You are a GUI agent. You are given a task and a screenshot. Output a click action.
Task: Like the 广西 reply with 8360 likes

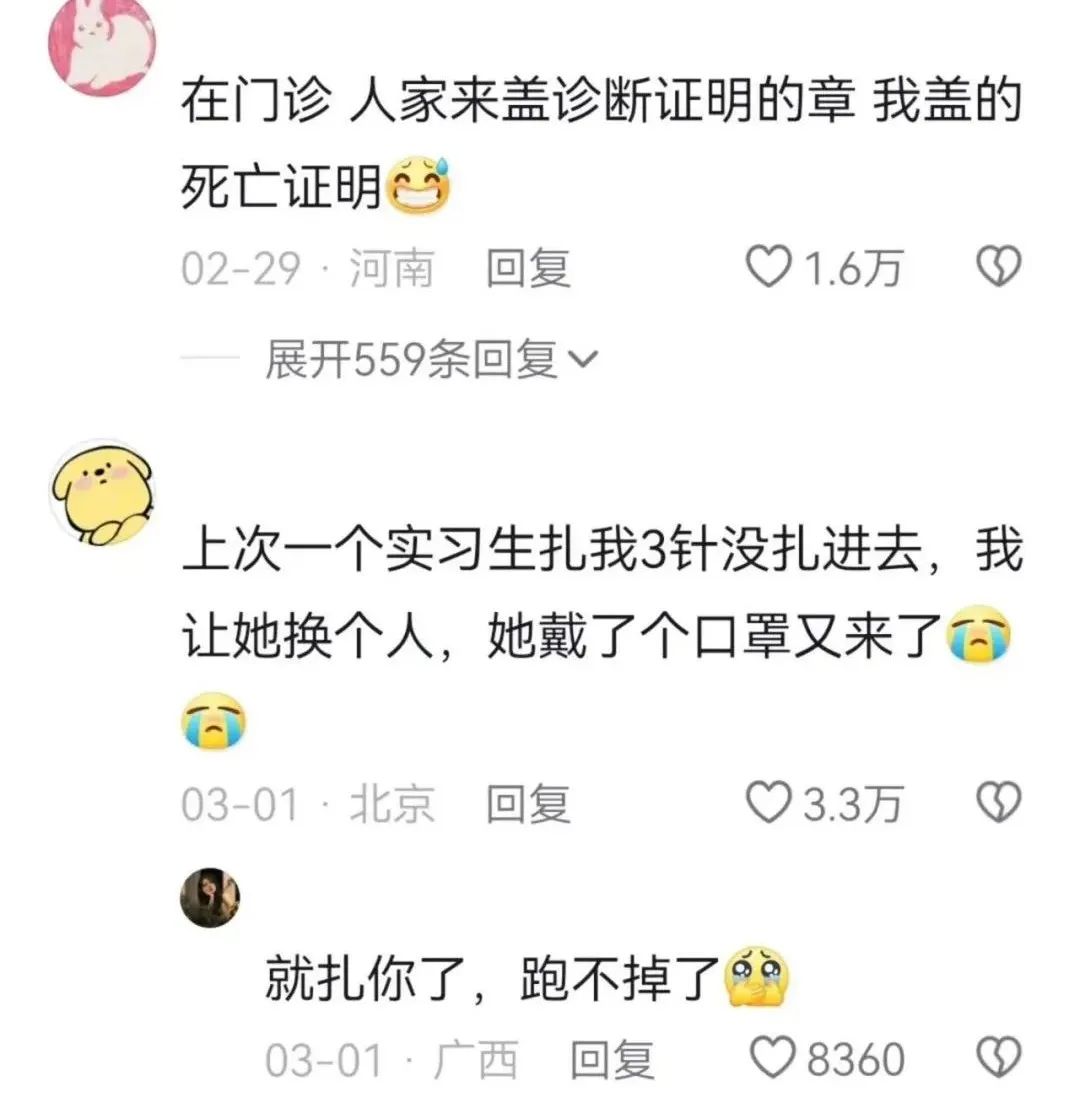click(x=772, y=1058)
